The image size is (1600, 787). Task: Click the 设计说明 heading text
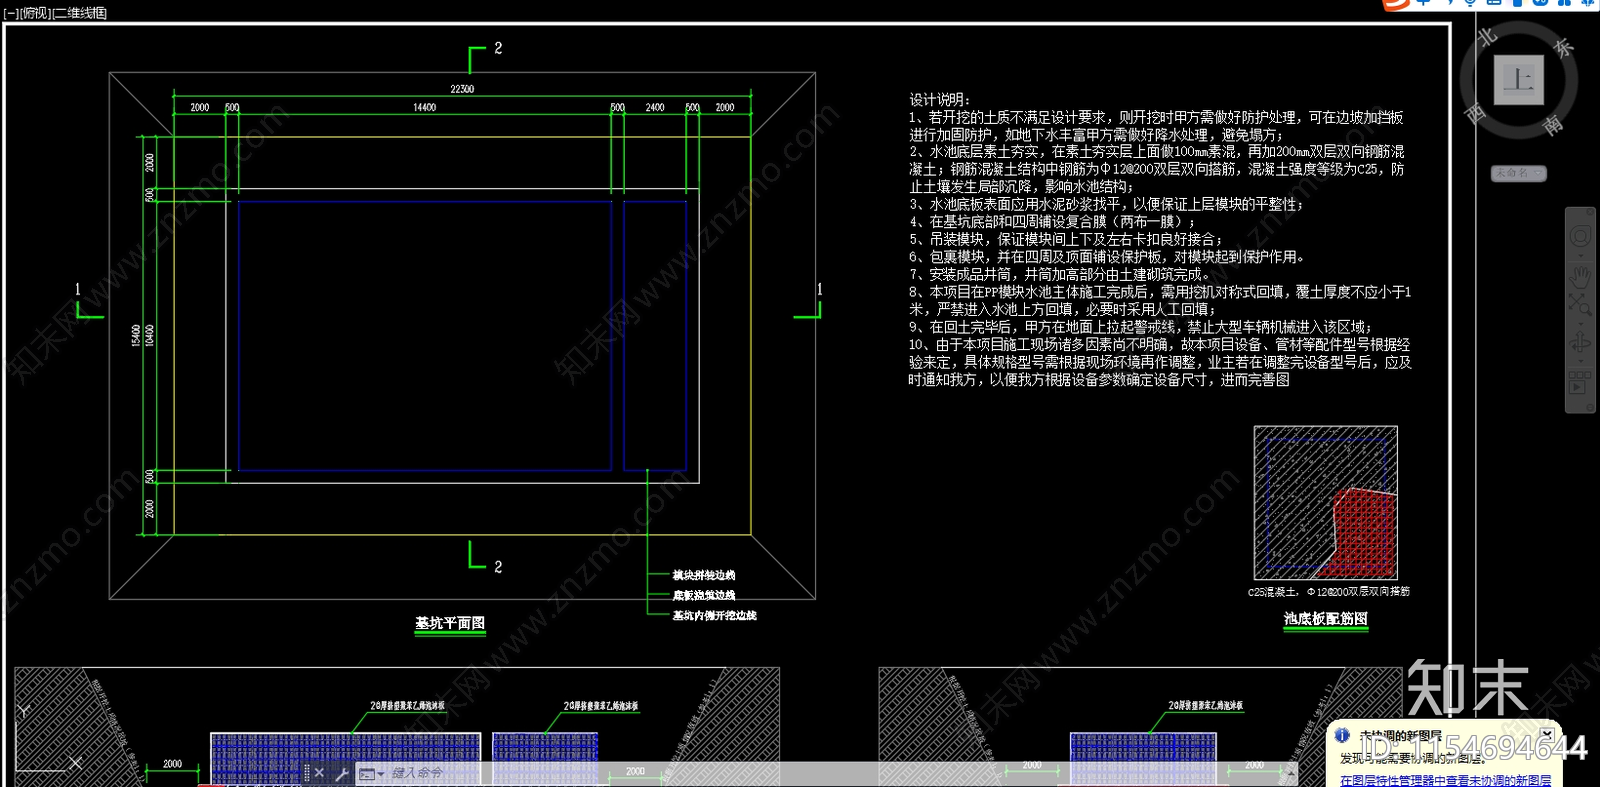[939, 100]
